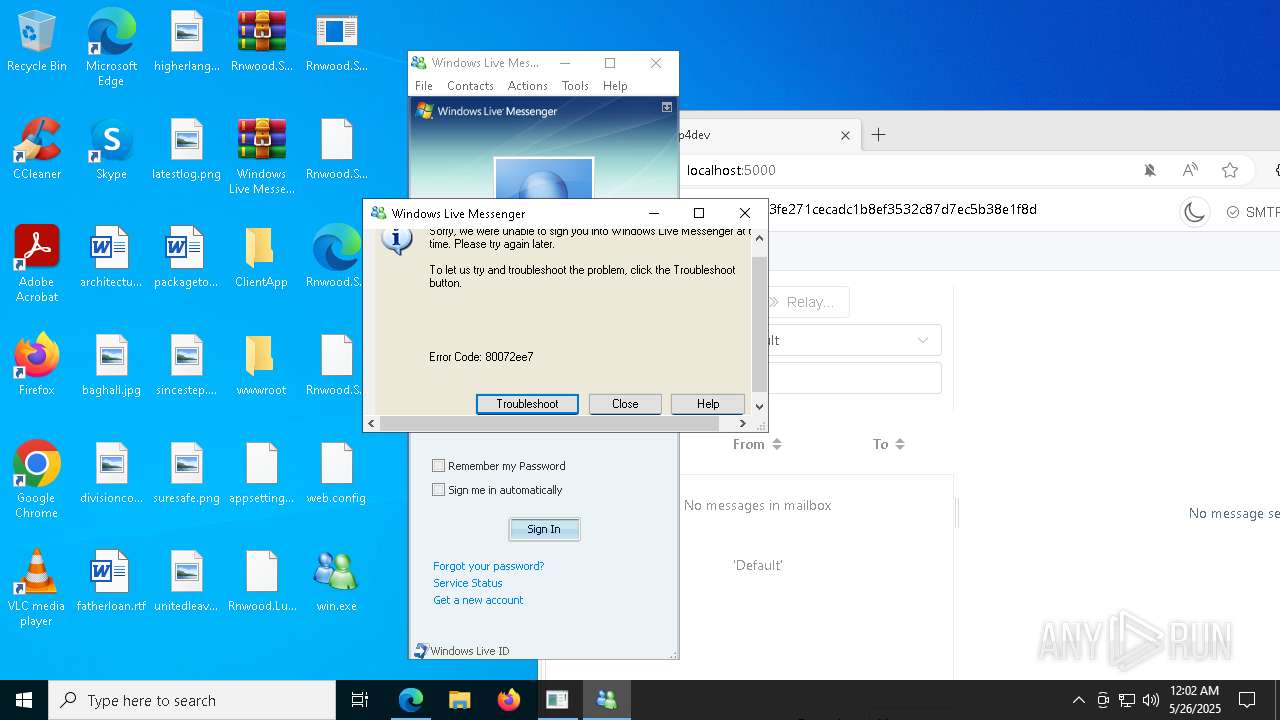Click the Troubleshoot button
The height and width of the screenshot is (720, 1280).
pyautogui.click(x=527, y=404)
